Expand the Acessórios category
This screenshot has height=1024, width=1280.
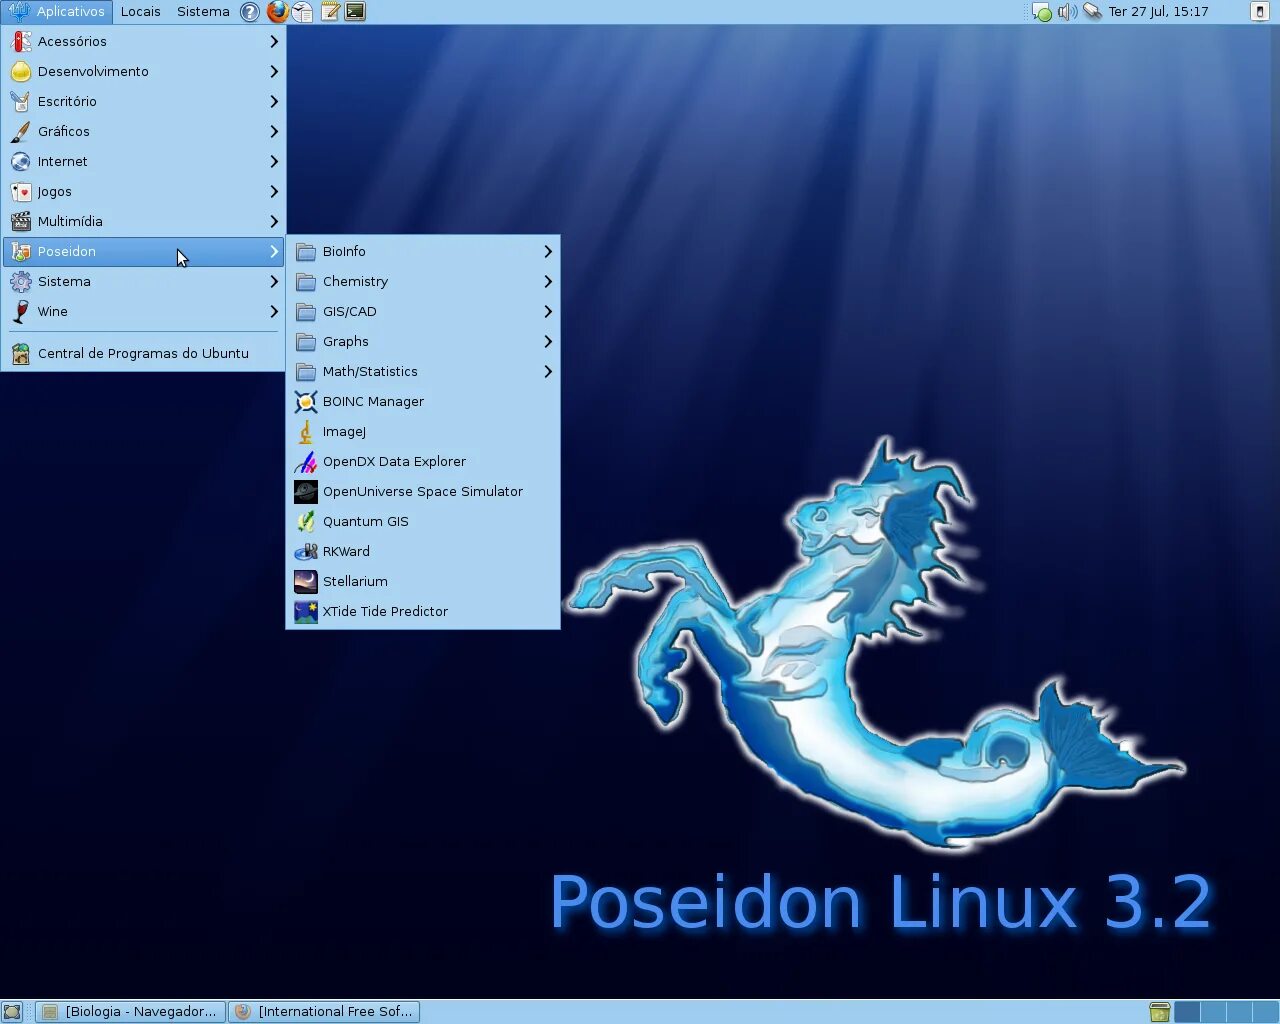coord(143,41)
